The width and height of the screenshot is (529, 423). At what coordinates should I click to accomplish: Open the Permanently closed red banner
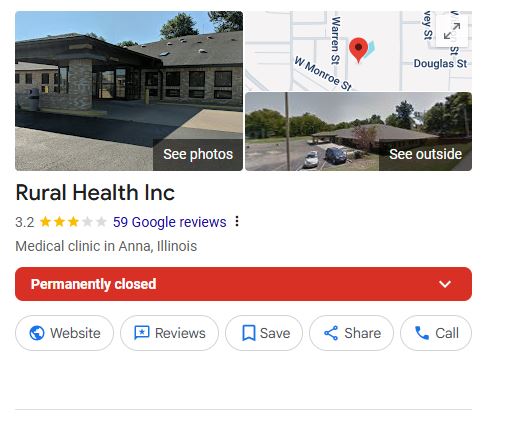coord(244,284)
